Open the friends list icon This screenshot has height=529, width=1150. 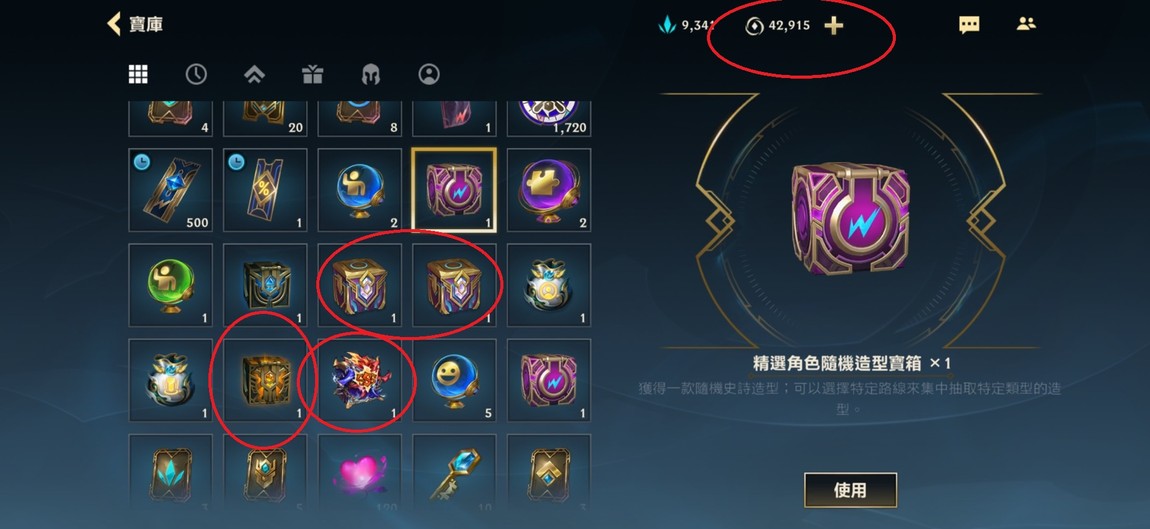click(1026, 24)
